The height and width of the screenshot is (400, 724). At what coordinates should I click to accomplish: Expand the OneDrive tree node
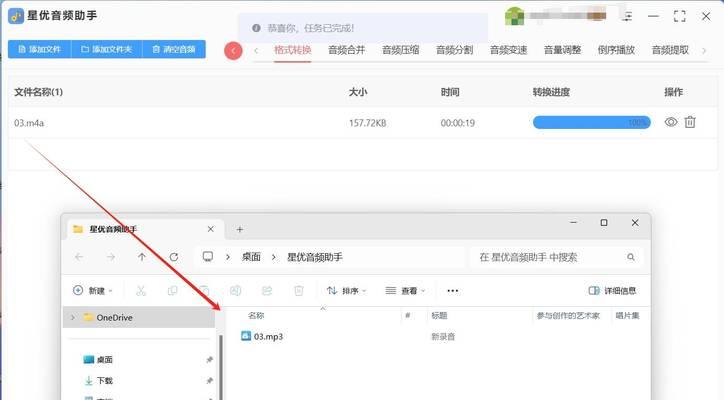click(72, 317)
